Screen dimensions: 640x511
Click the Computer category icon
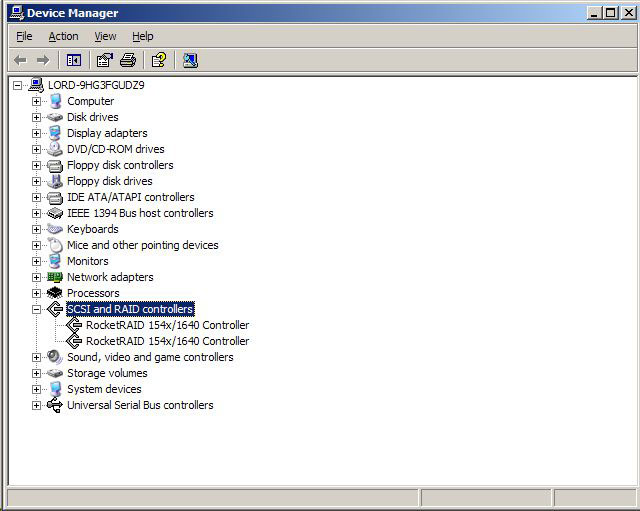(x=55, y=101)
